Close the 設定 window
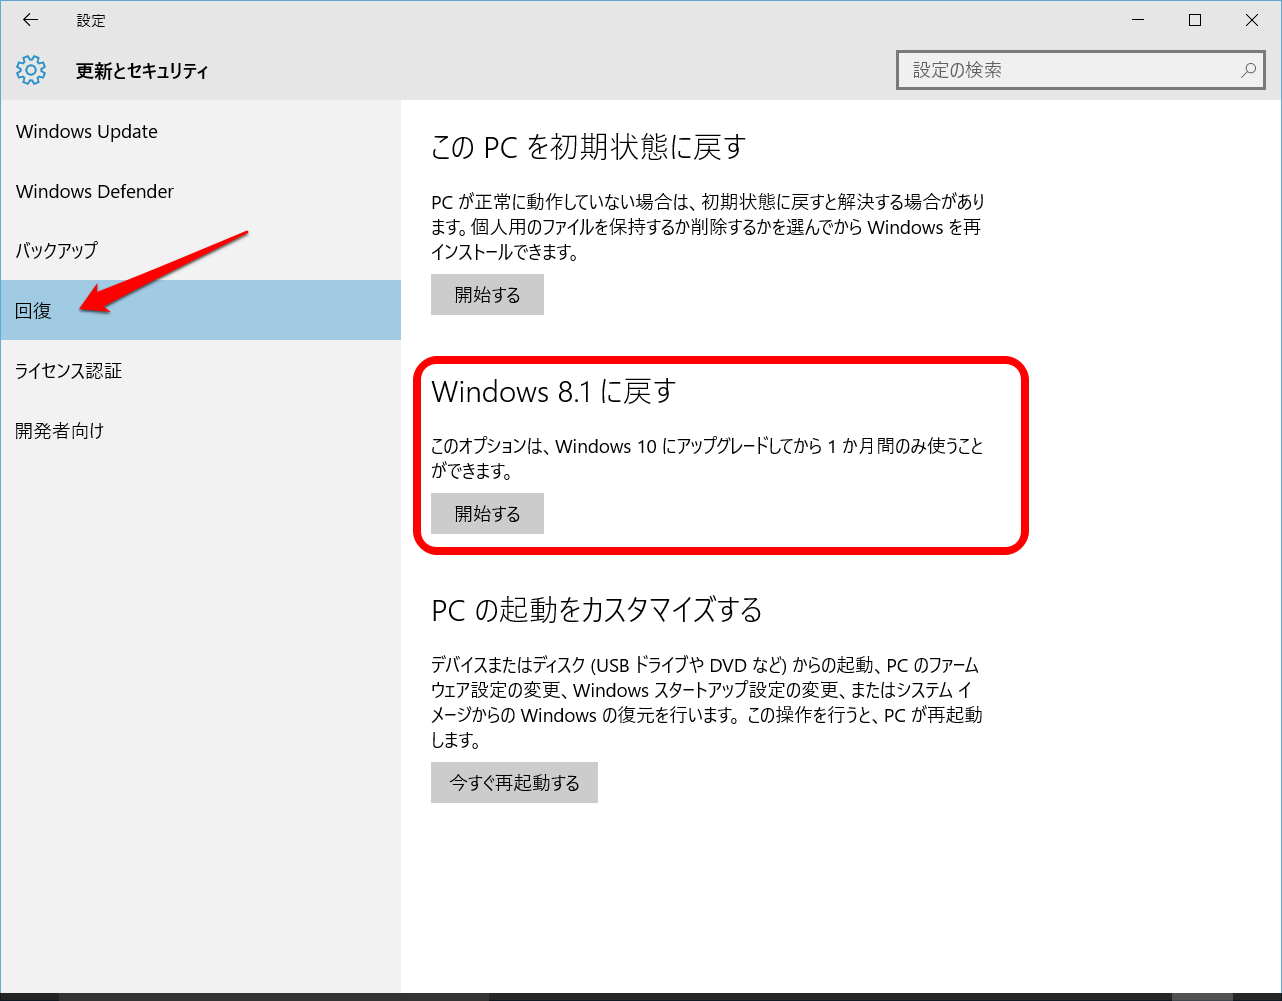1282x1001 pixels. click(1252, 20)
